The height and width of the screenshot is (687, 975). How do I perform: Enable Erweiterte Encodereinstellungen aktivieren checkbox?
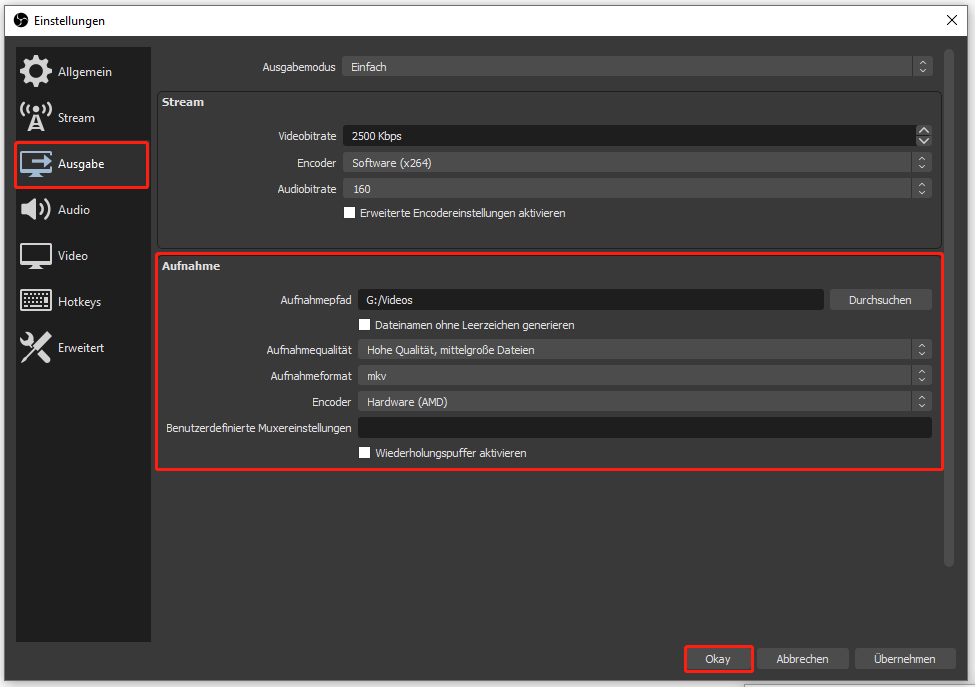click(x=349, y=213)
